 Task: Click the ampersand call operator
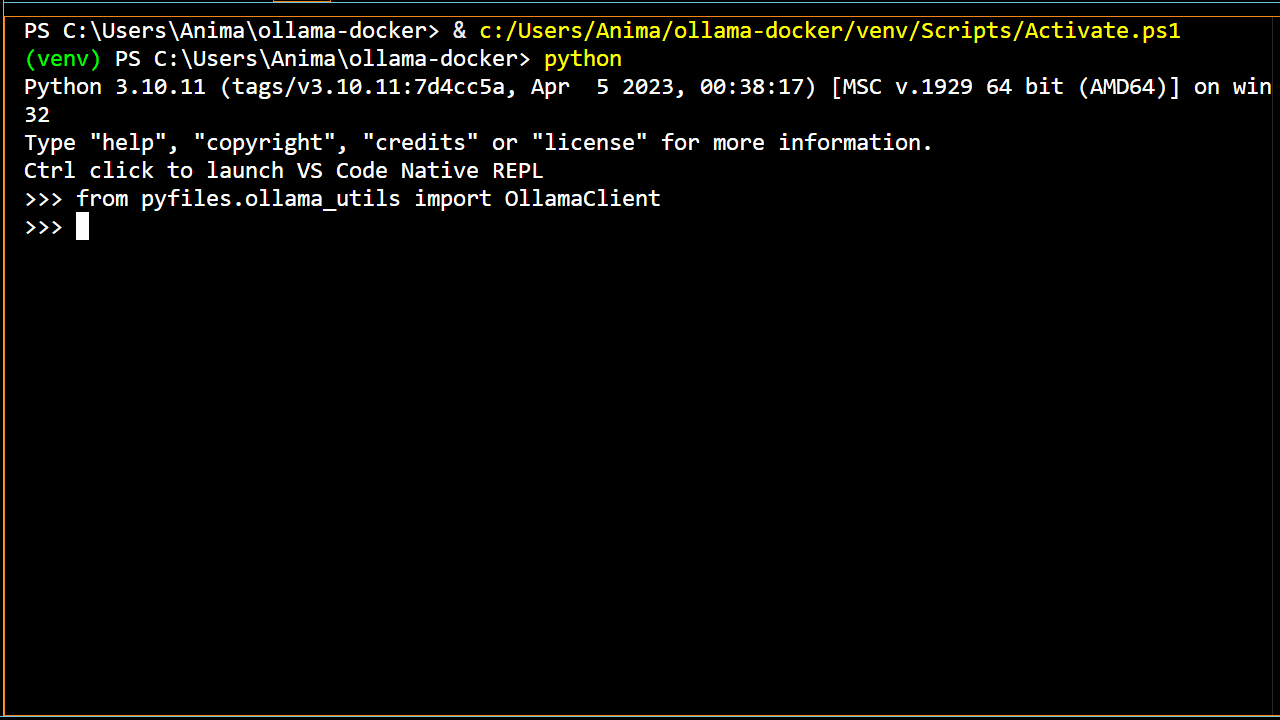coord(459,31)
